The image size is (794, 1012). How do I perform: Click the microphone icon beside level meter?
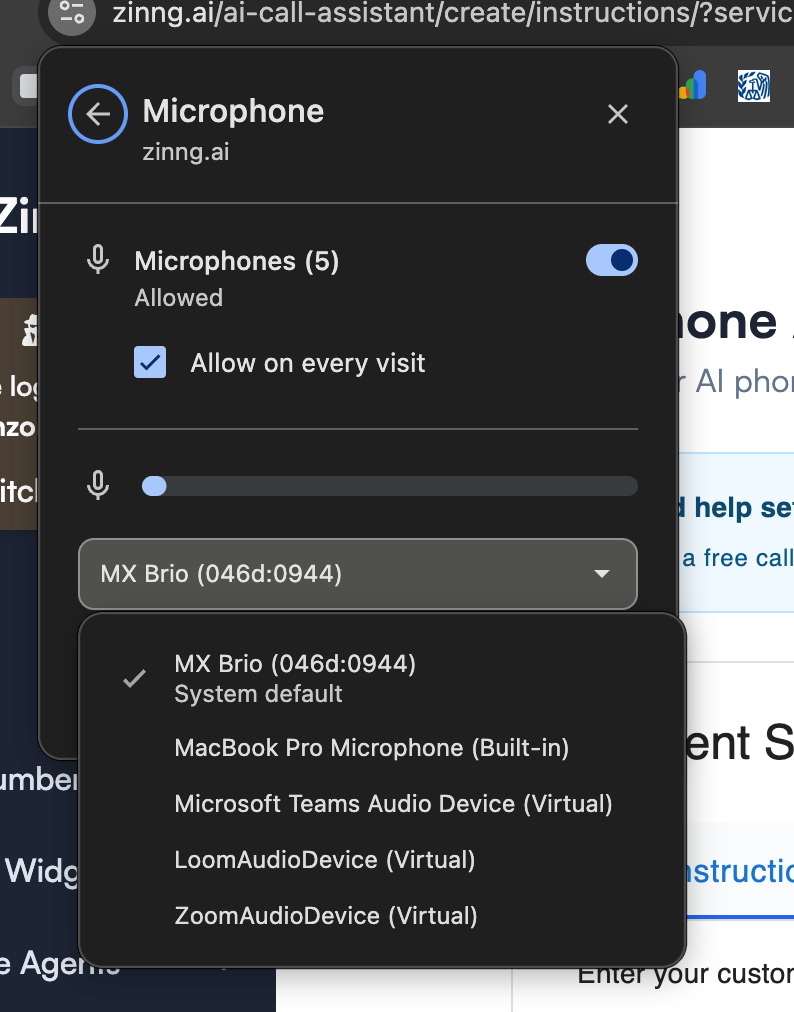[x=98, y=486]
